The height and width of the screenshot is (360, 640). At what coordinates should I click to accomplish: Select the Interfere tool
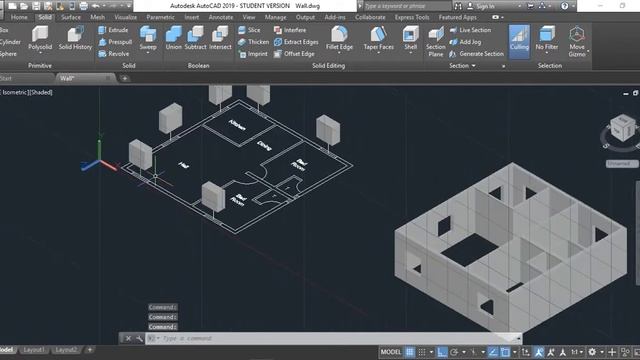click(x=290, y=30)
